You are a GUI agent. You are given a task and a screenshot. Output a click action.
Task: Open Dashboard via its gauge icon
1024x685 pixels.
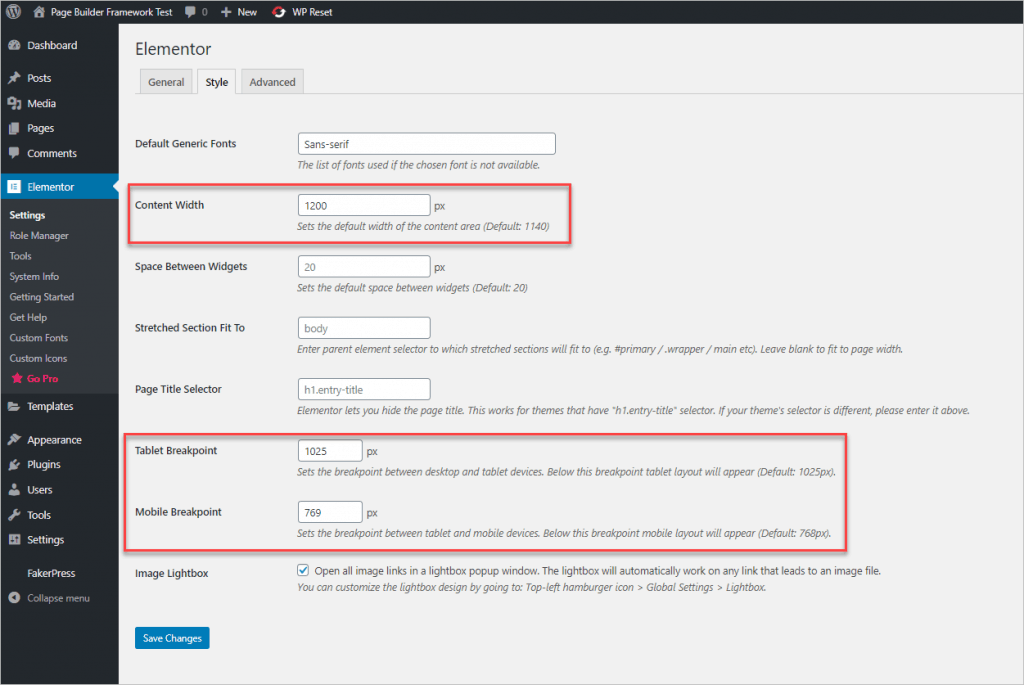tap(14, 46)
